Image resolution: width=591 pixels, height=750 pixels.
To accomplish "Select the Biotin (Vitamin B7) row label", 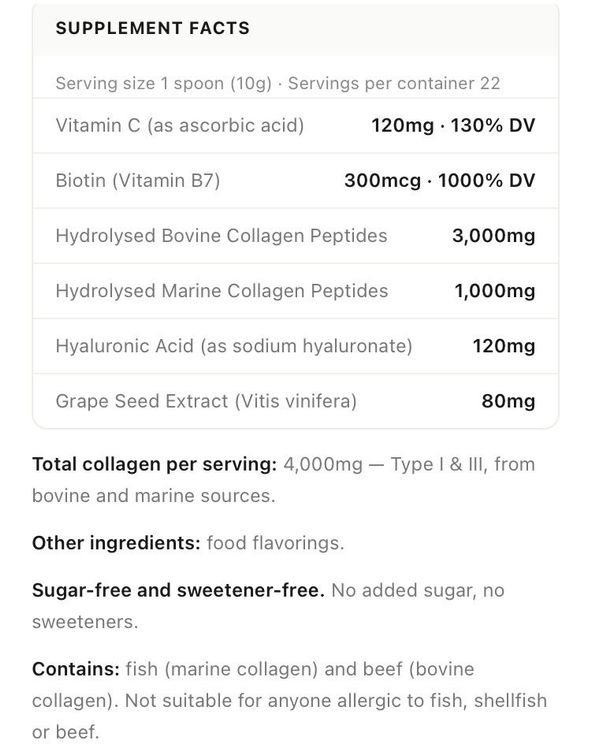I will (138, 181).
